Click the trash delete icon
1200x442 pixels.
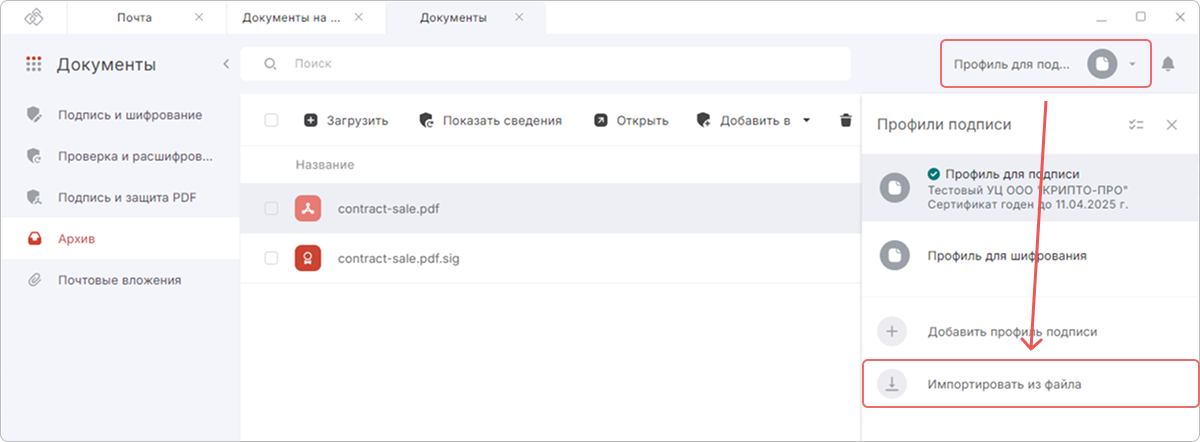[x=846, y=120]
